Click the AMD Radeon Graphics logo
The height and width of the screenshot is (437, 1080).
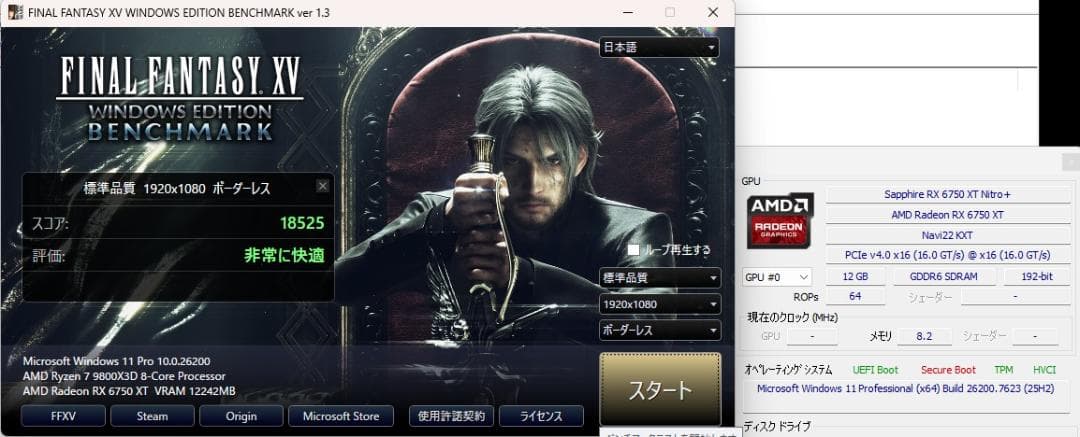[x=780, y=220]
